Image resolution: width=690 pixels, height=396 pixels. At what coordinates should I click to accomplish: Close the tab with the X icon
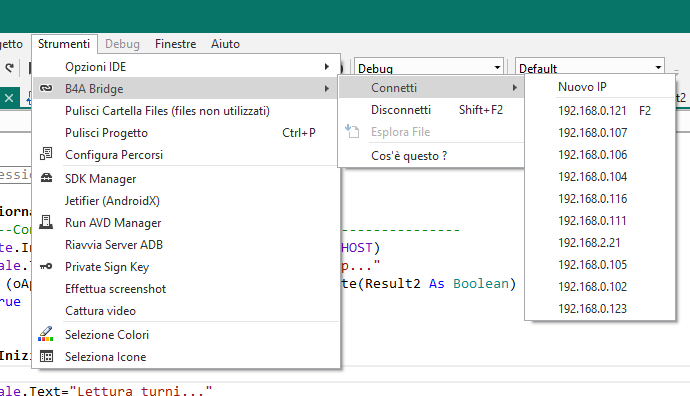9,98
